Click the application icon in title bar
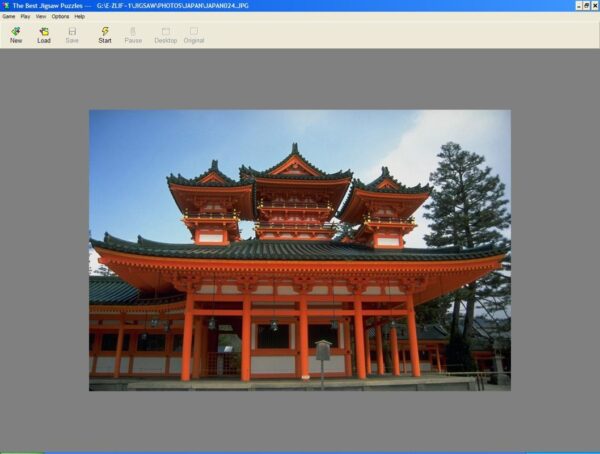The height and width of the screenshot is (454, 600). [5, 5]
